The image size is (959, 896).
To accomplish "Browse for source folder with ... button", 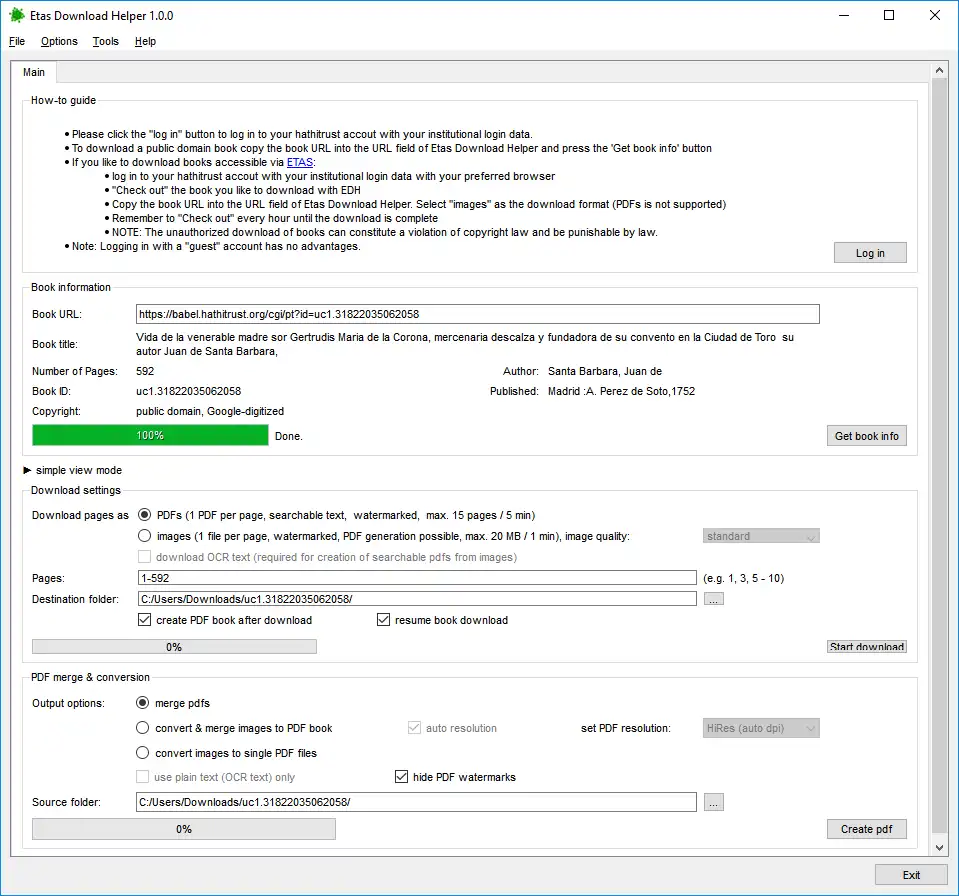I will click(713, 802).
